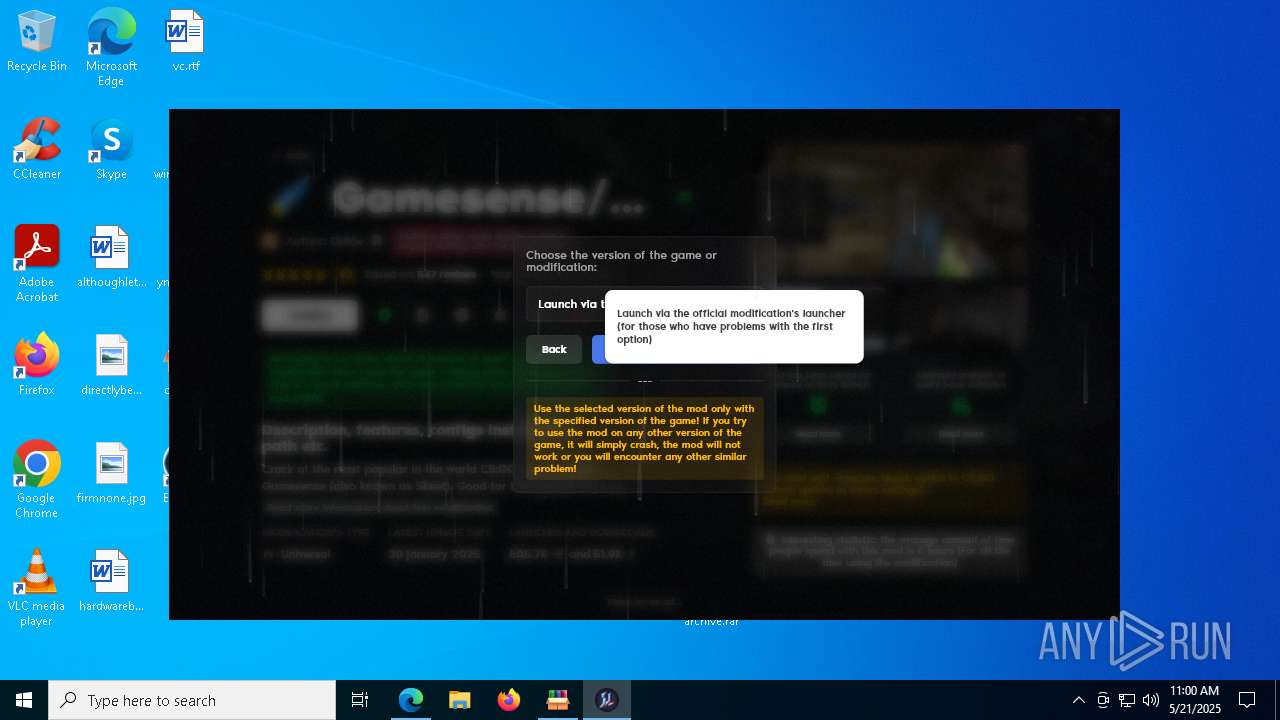Select the directlybe... image file
The image size is (1280, 720).
[111, 366]
